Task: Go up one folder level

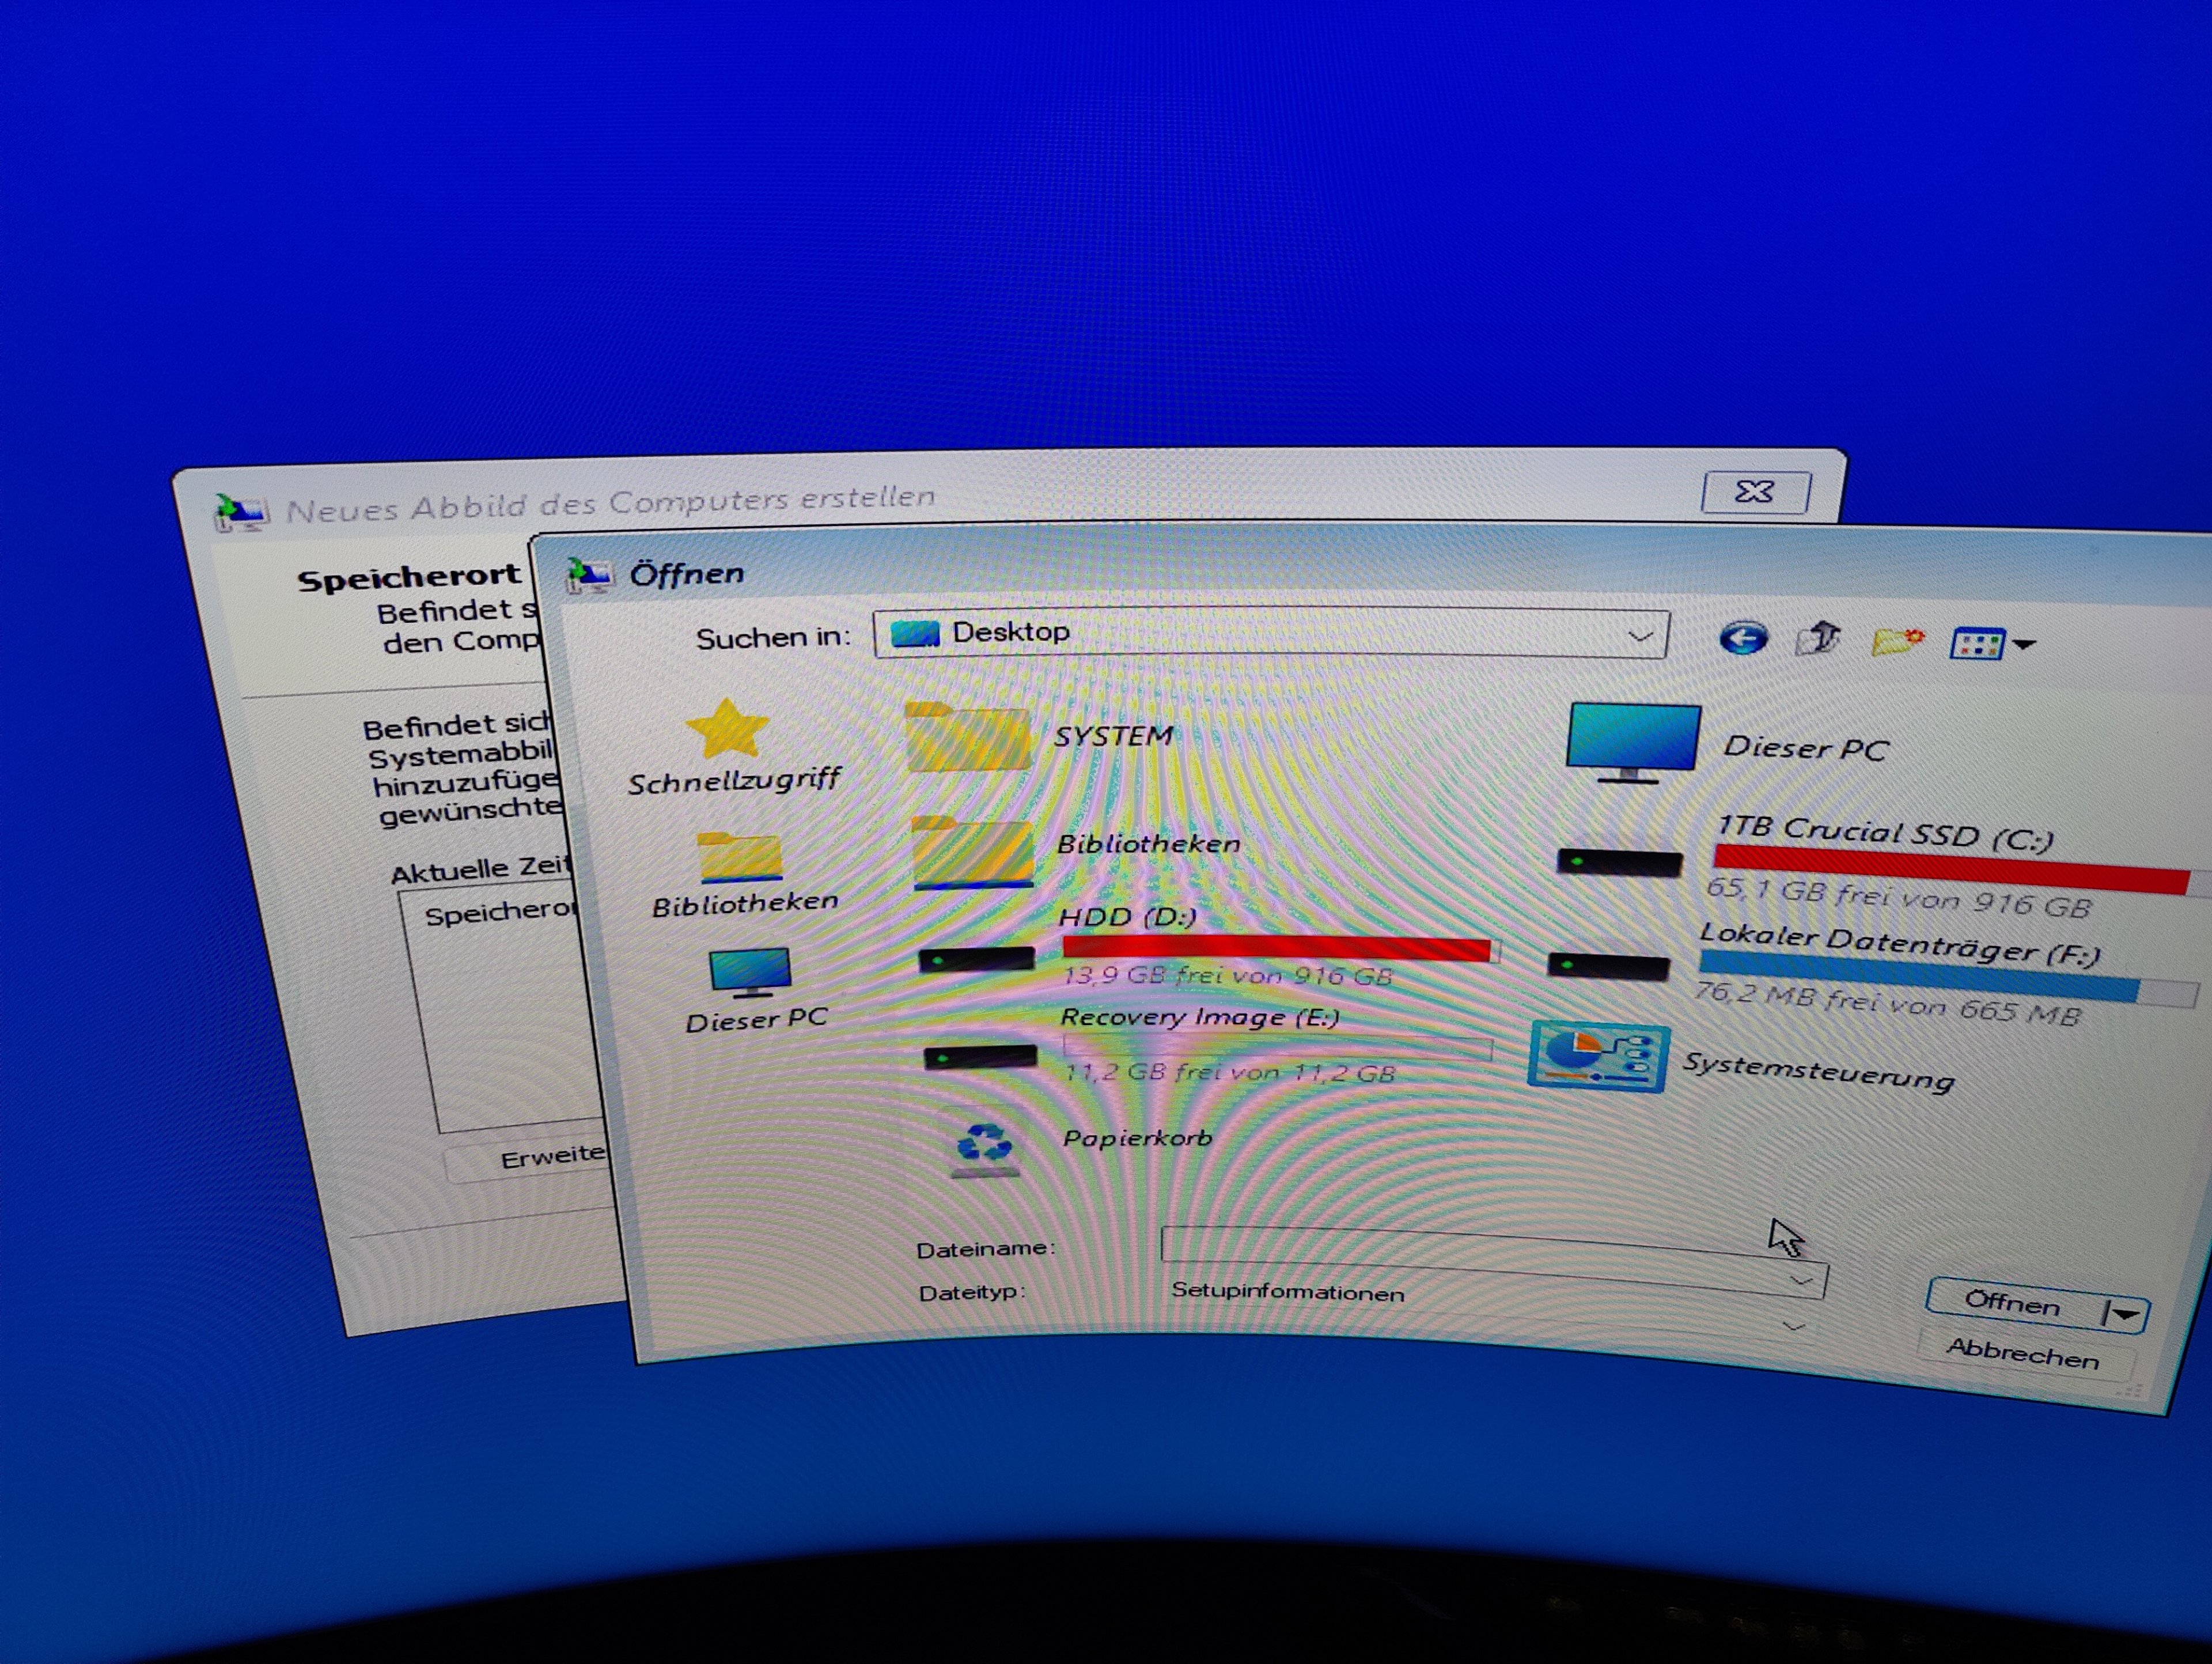Action: tap(1818, 638)
